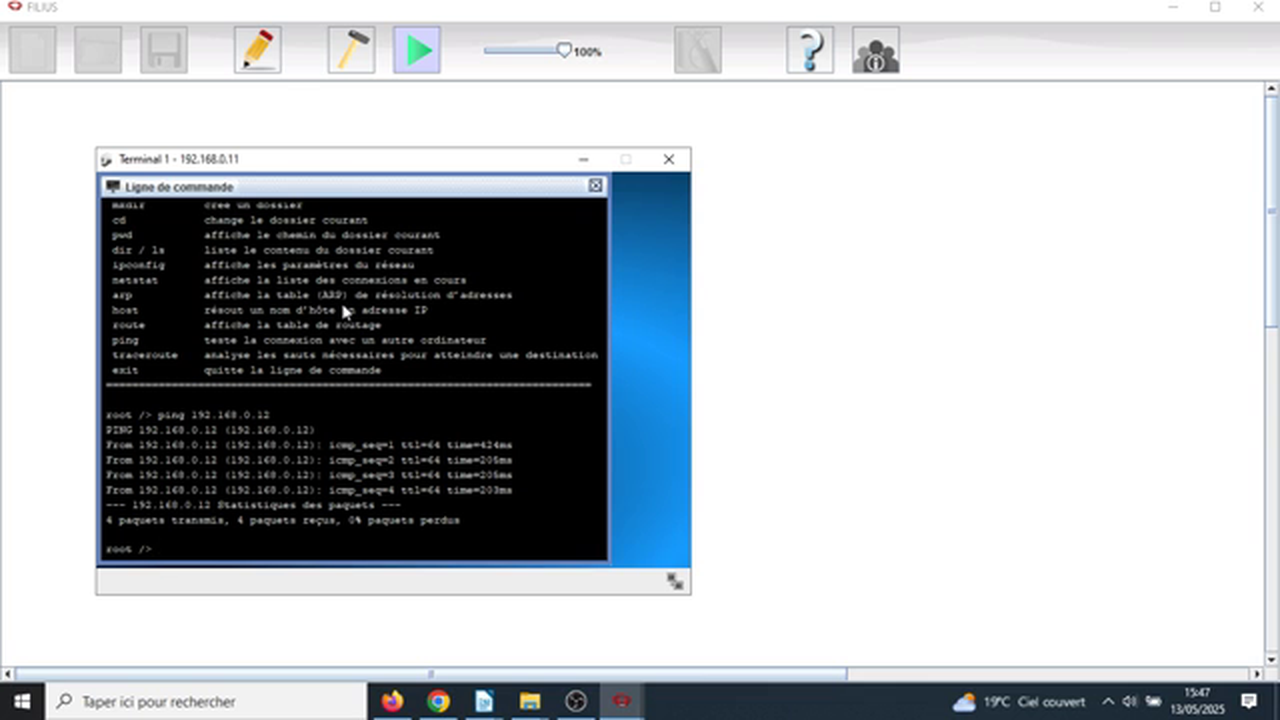This screenshot has height=720, width=1280.
Task: Click the network icon below the terminal
Action: [675, 581]
